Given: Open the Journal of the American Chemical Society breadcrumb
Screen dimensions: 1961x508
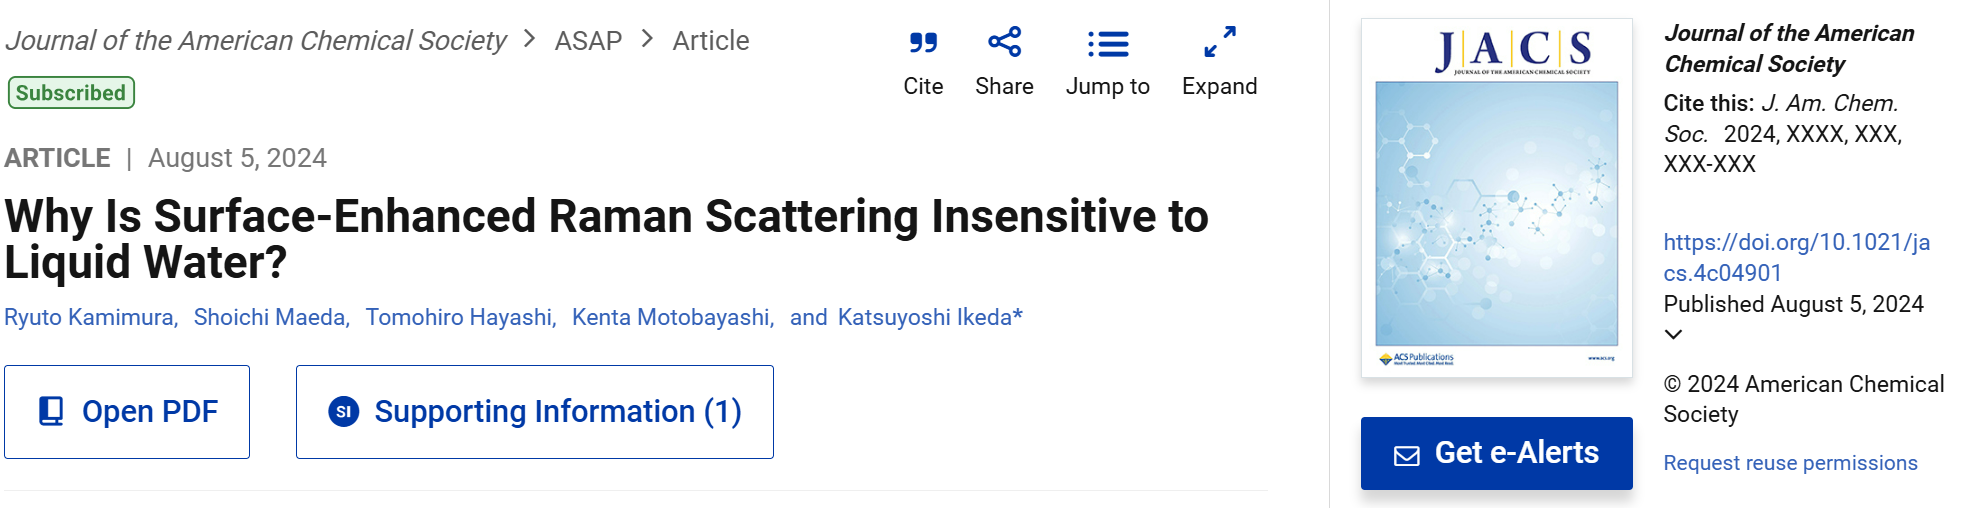Looking at the screenshot, I should click(x=256, y=41).
